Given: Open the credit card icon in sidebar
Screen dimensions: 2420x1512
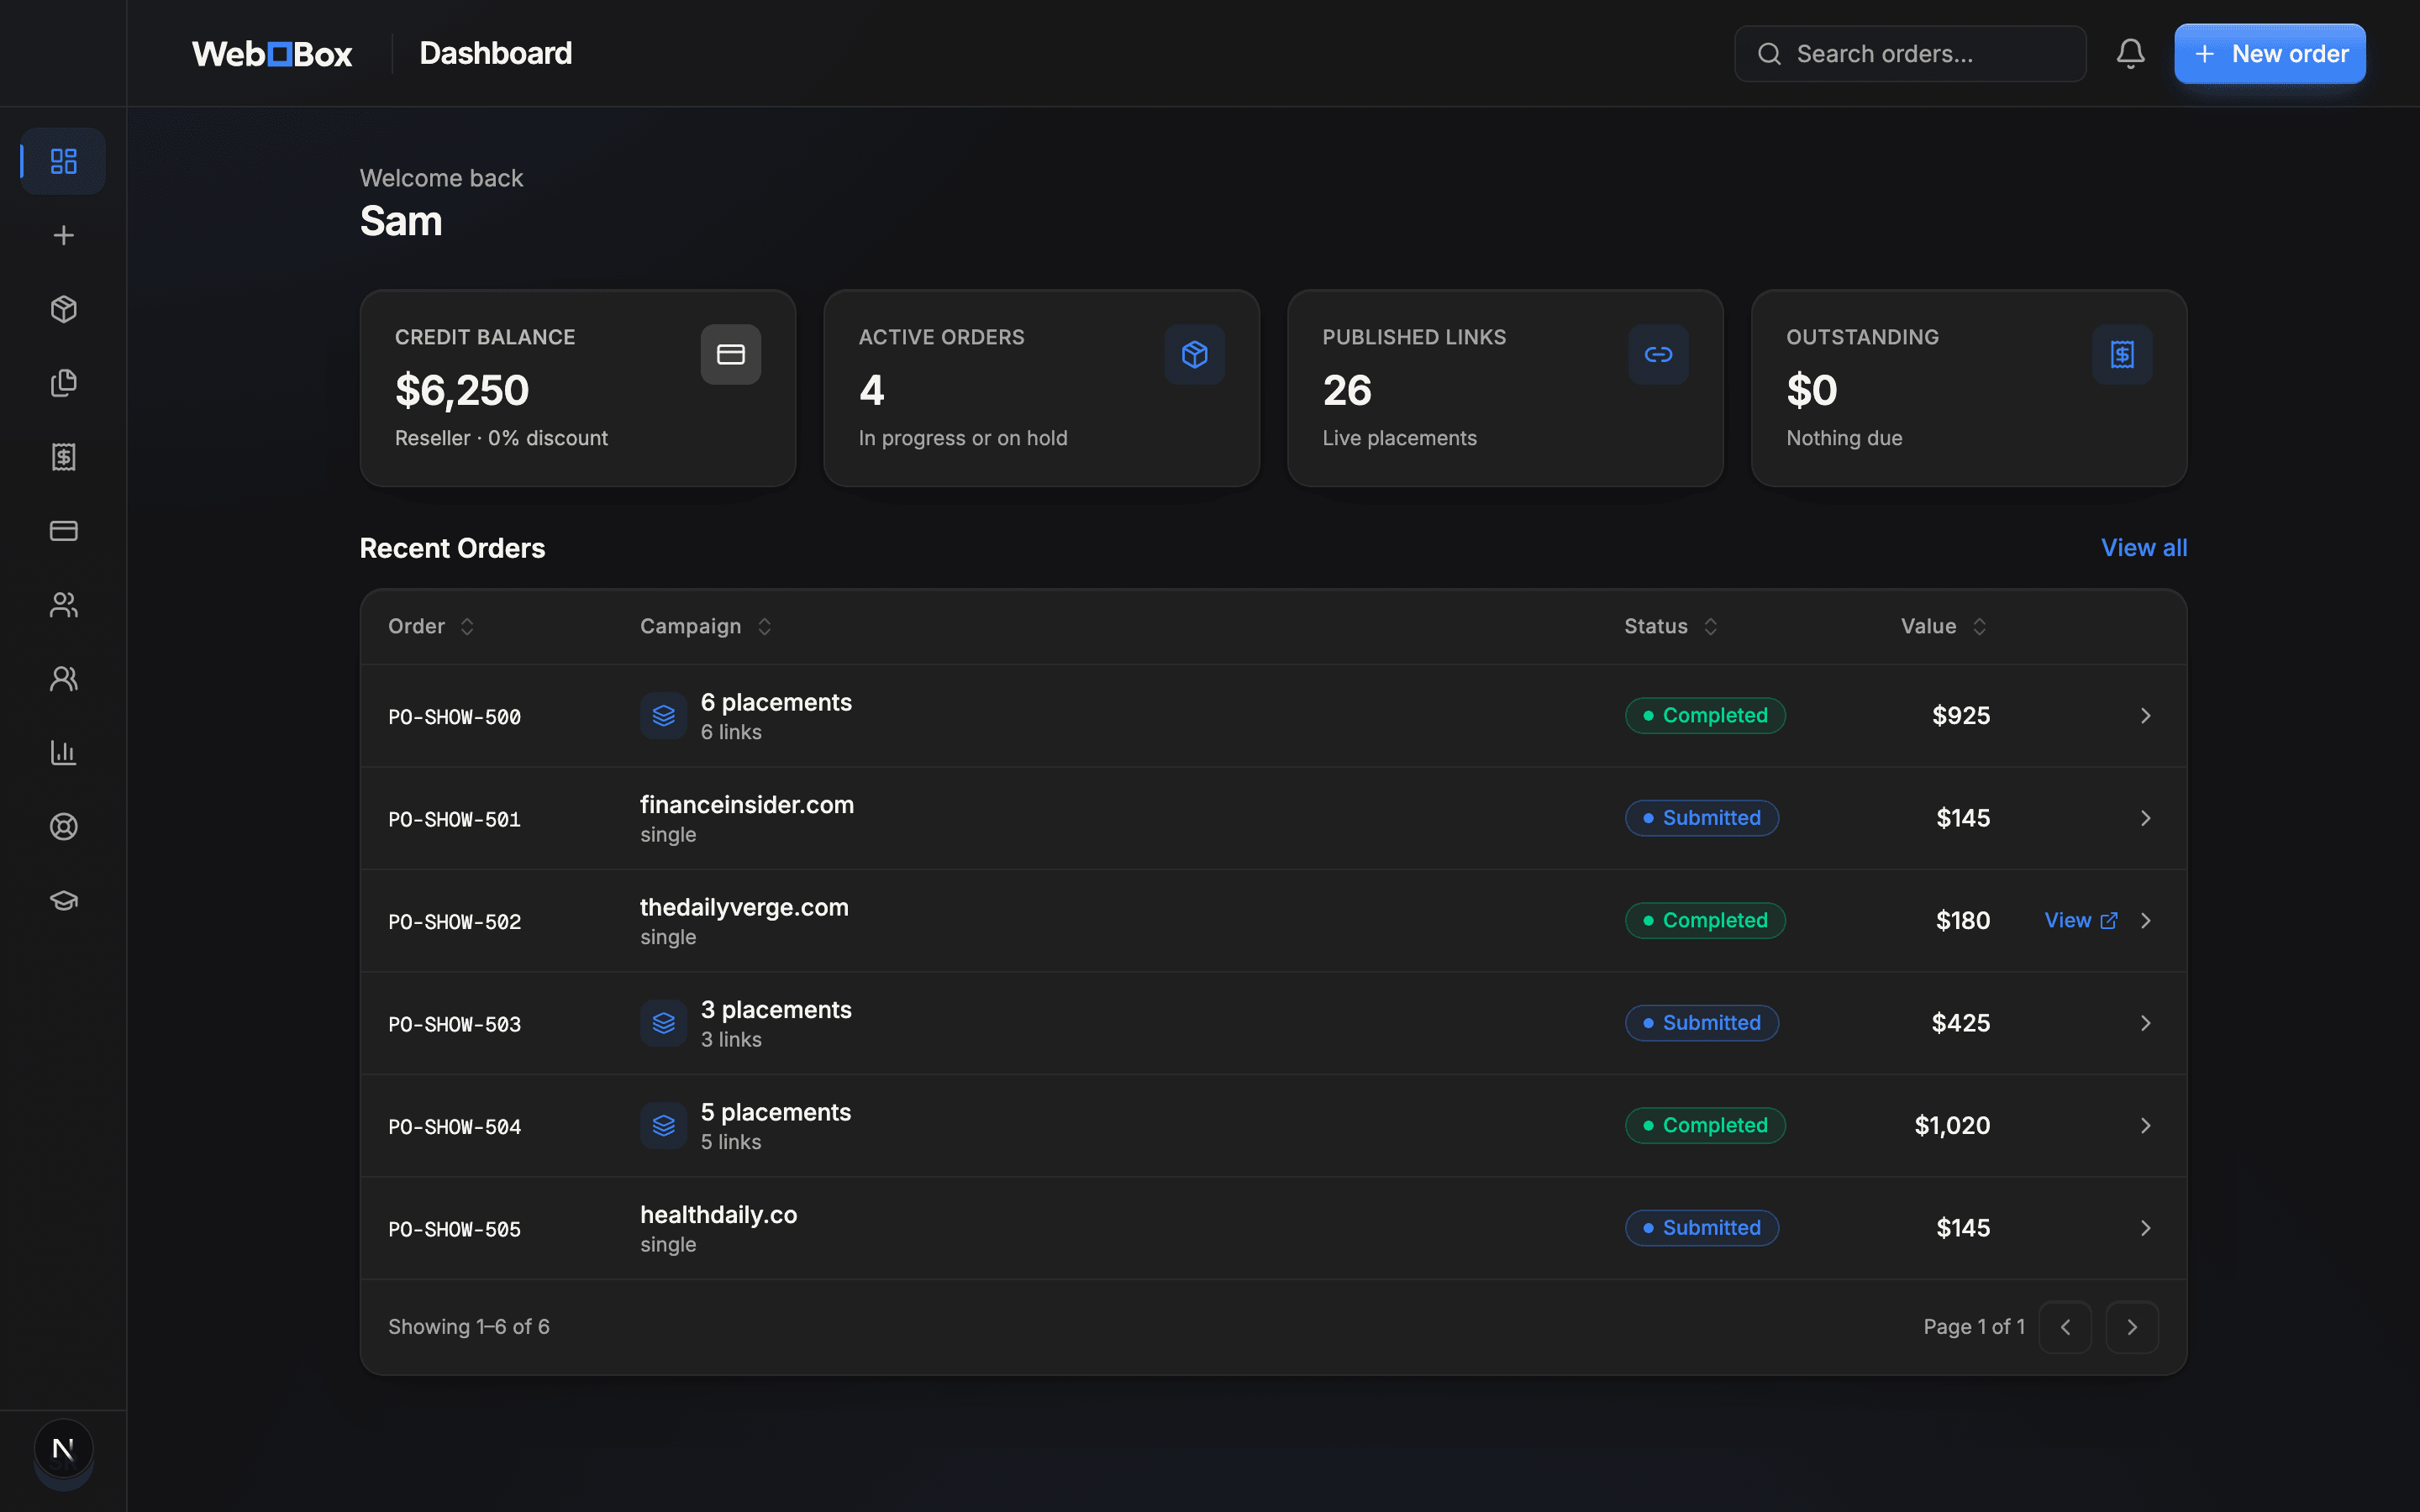Looking at the screenshot, I should 63,531.
